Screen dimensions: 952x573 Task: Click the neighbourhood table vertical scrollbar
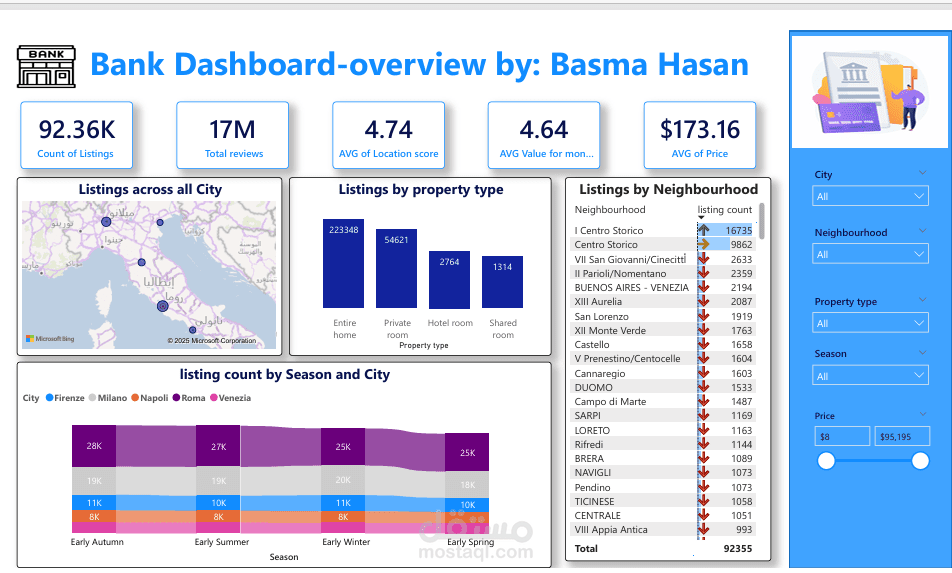761,221
